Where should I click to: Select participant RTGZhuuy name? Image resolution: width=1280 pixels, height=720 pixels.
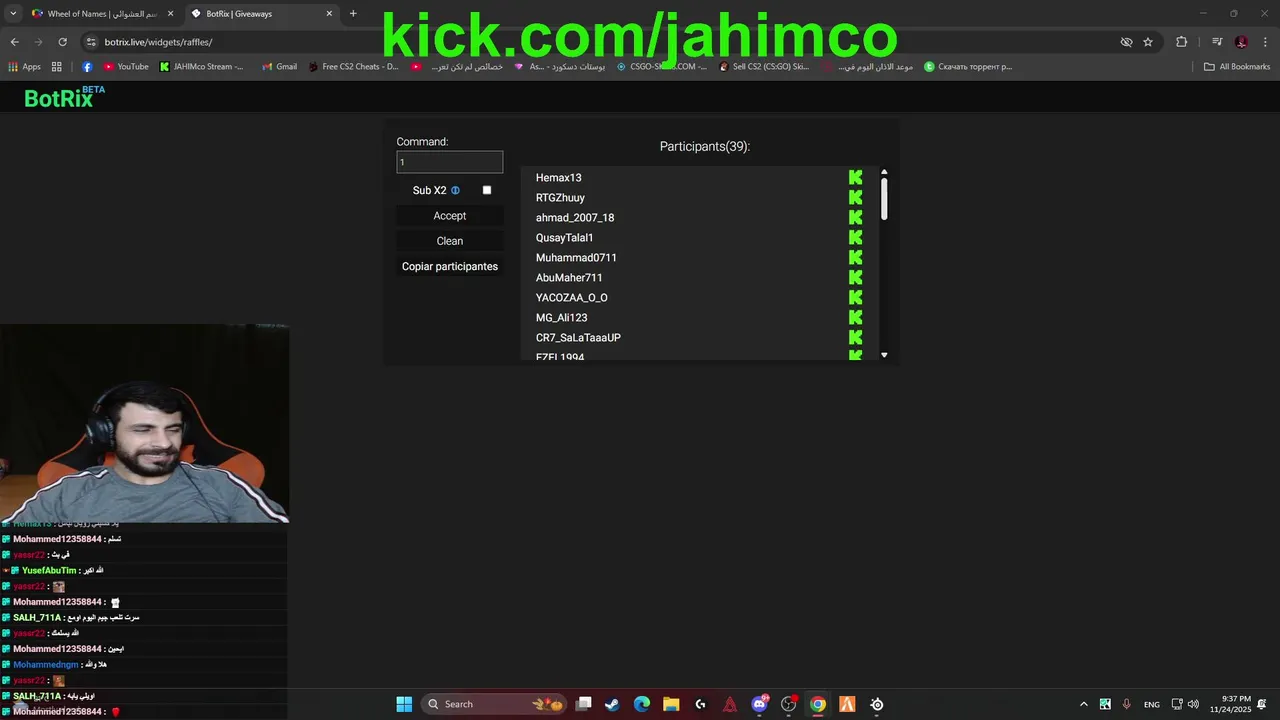click(x=560, y=198)
